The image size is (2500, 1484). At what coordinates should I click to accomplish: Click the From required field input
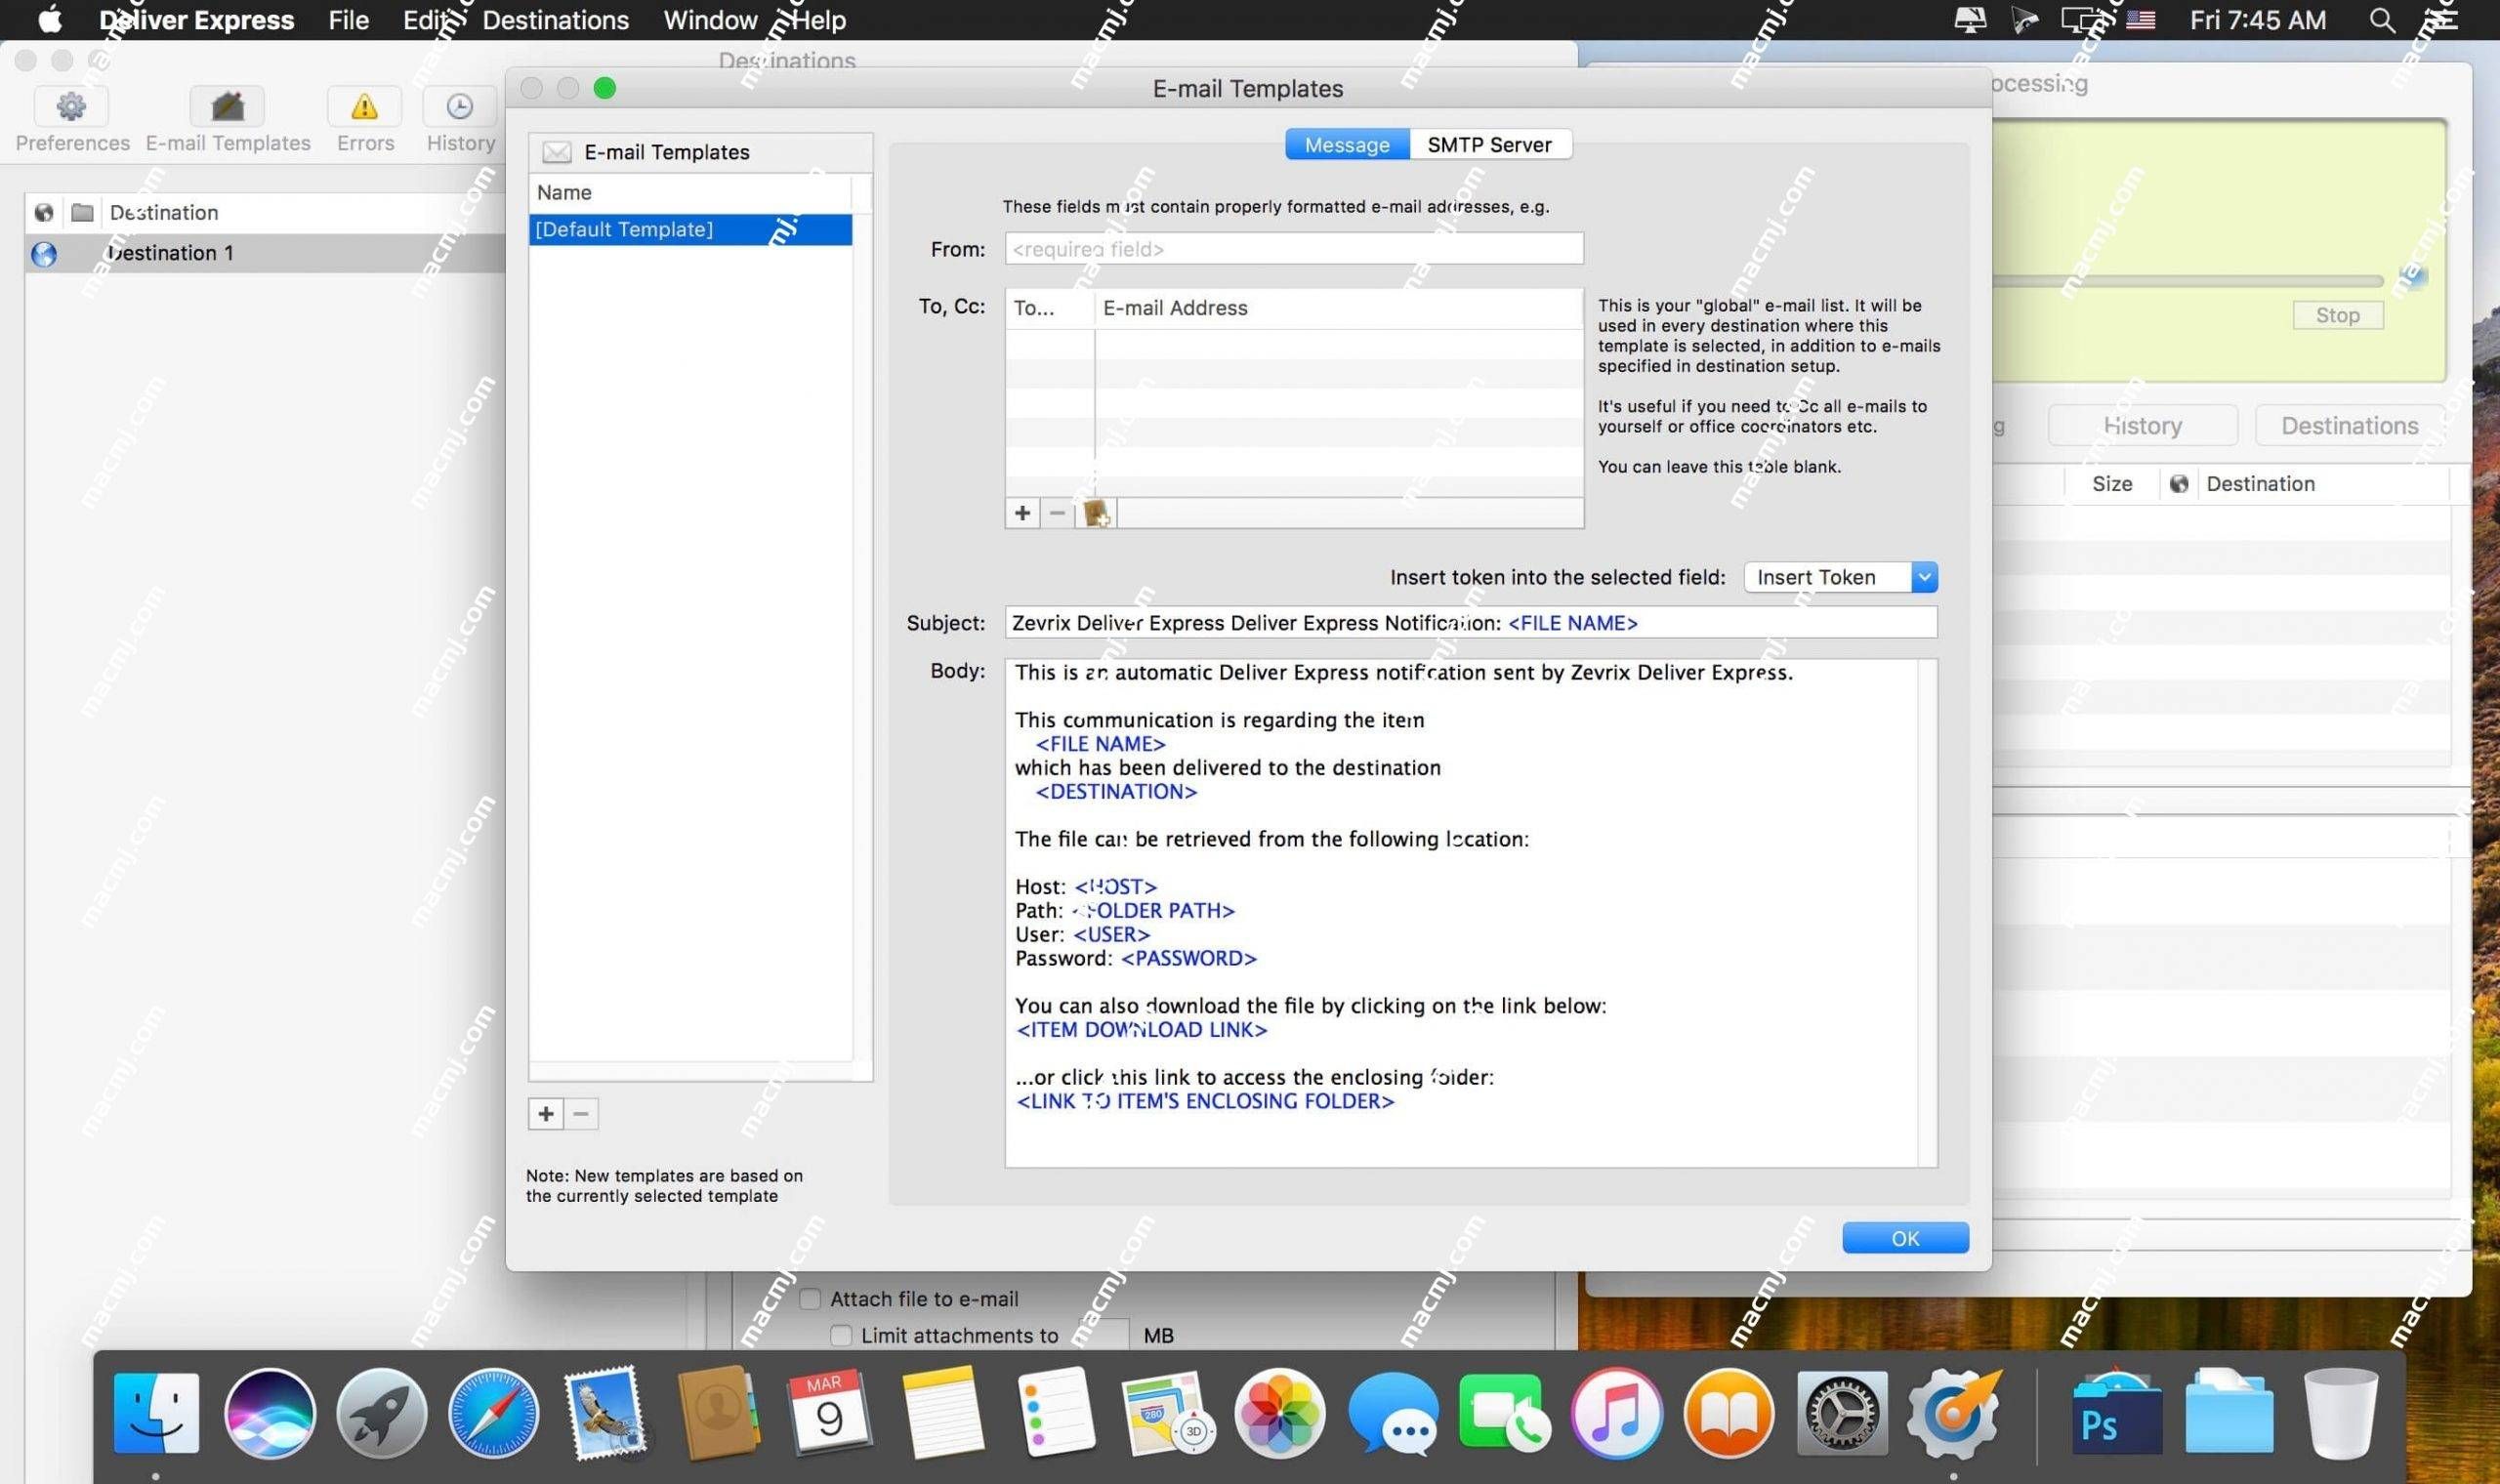click(x=1292, y=247)
